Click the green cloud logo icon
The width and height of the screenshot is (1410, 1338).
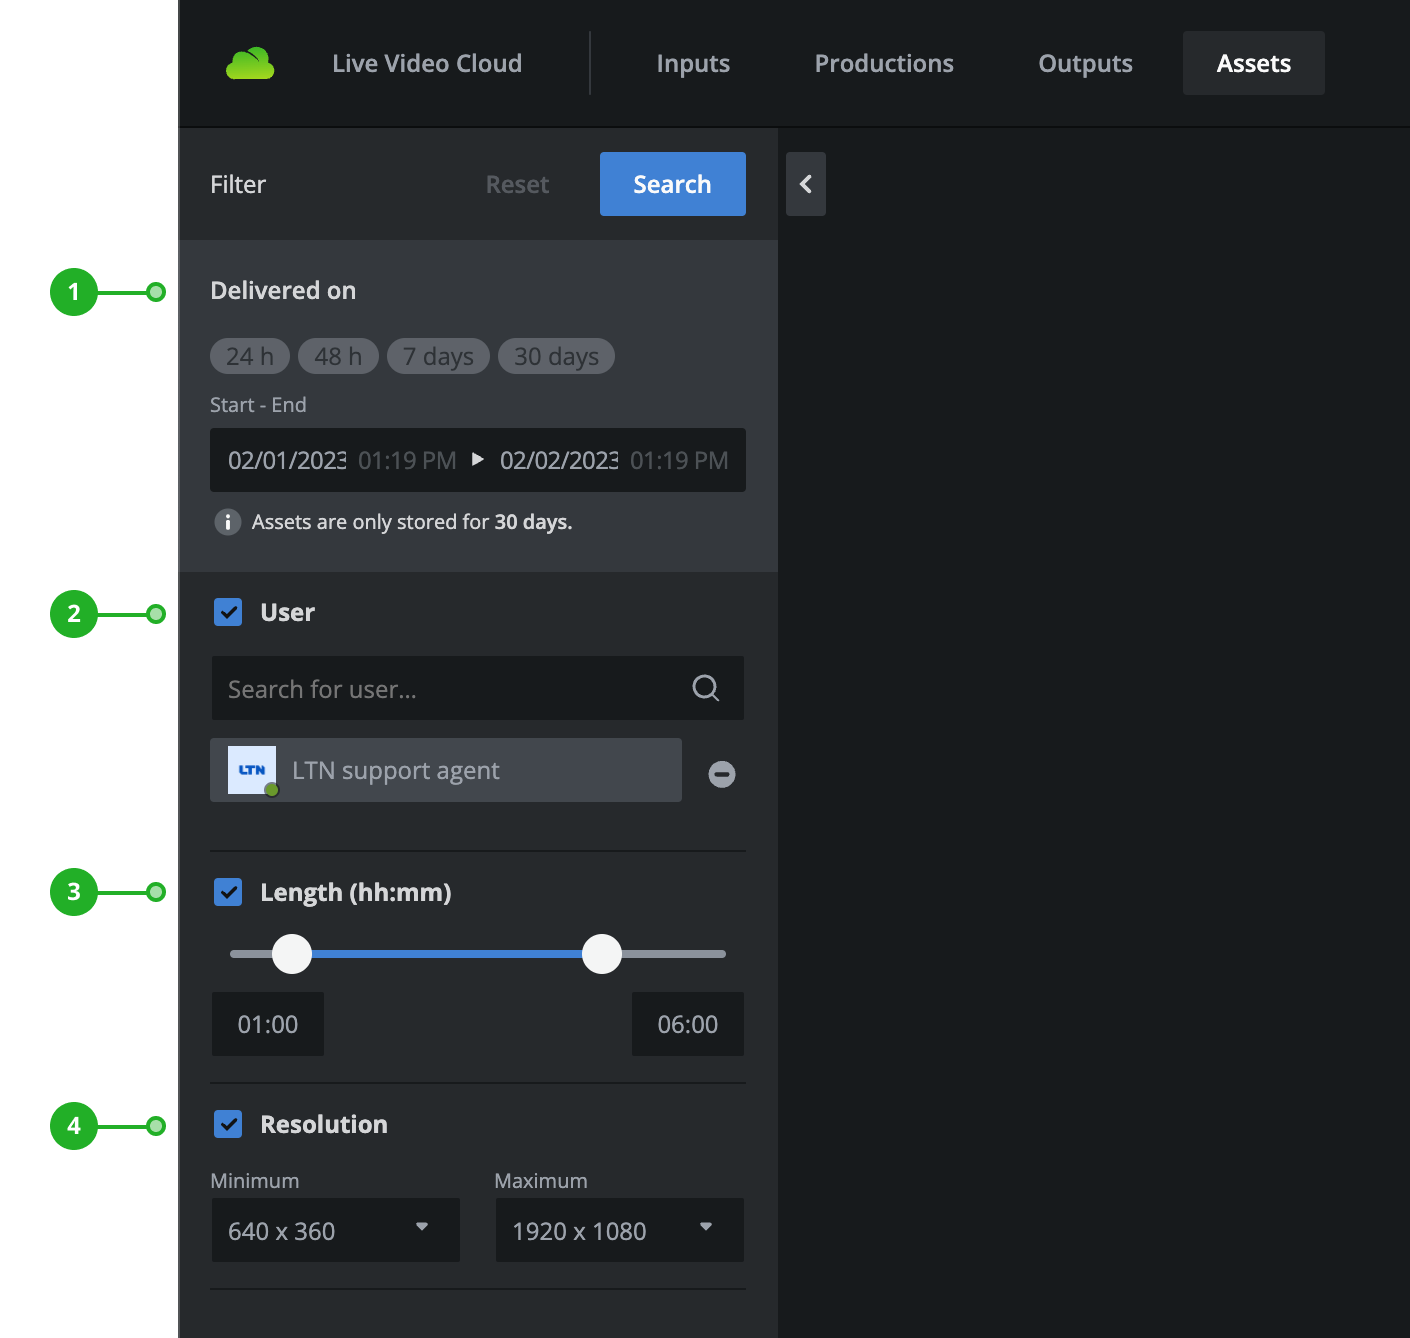point(250,64)
